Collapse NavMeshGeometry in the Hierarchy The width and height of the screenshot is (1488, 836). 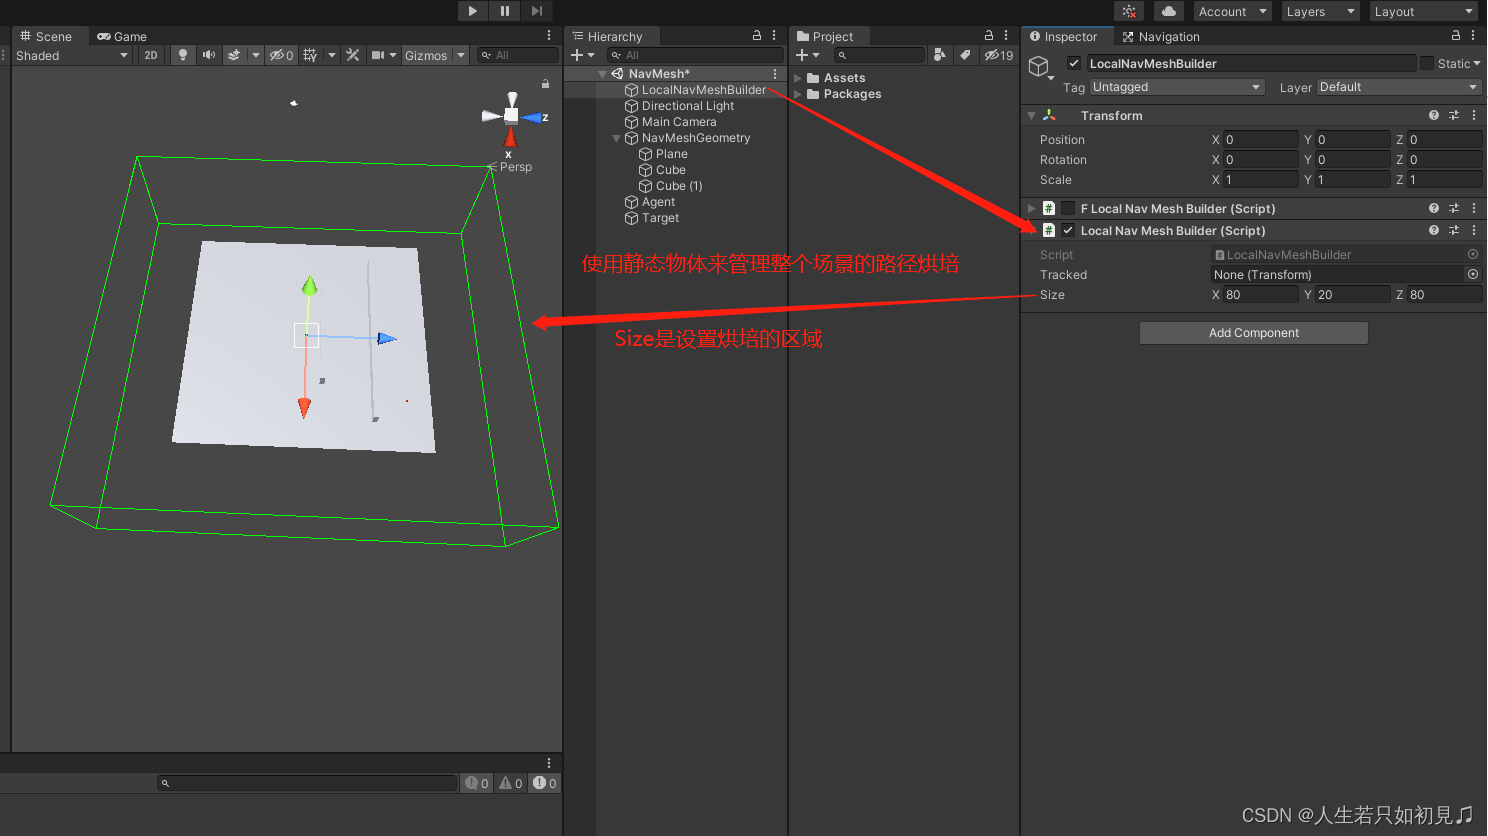tap(616, 137)
